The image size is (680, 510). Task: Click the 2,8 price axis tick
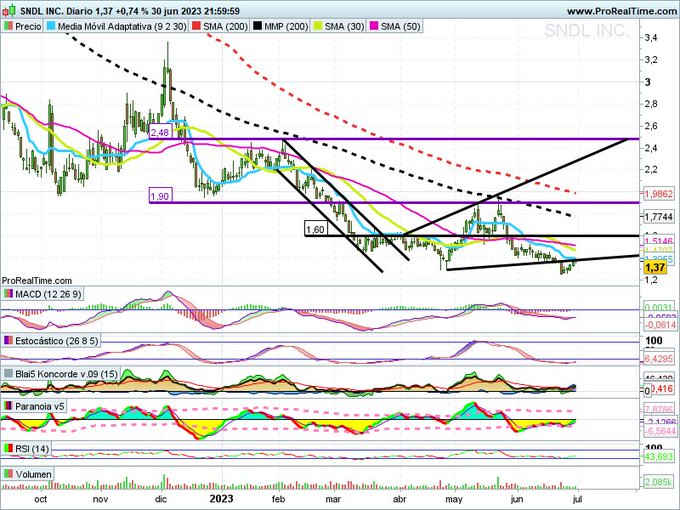click(x=651, y=104)
